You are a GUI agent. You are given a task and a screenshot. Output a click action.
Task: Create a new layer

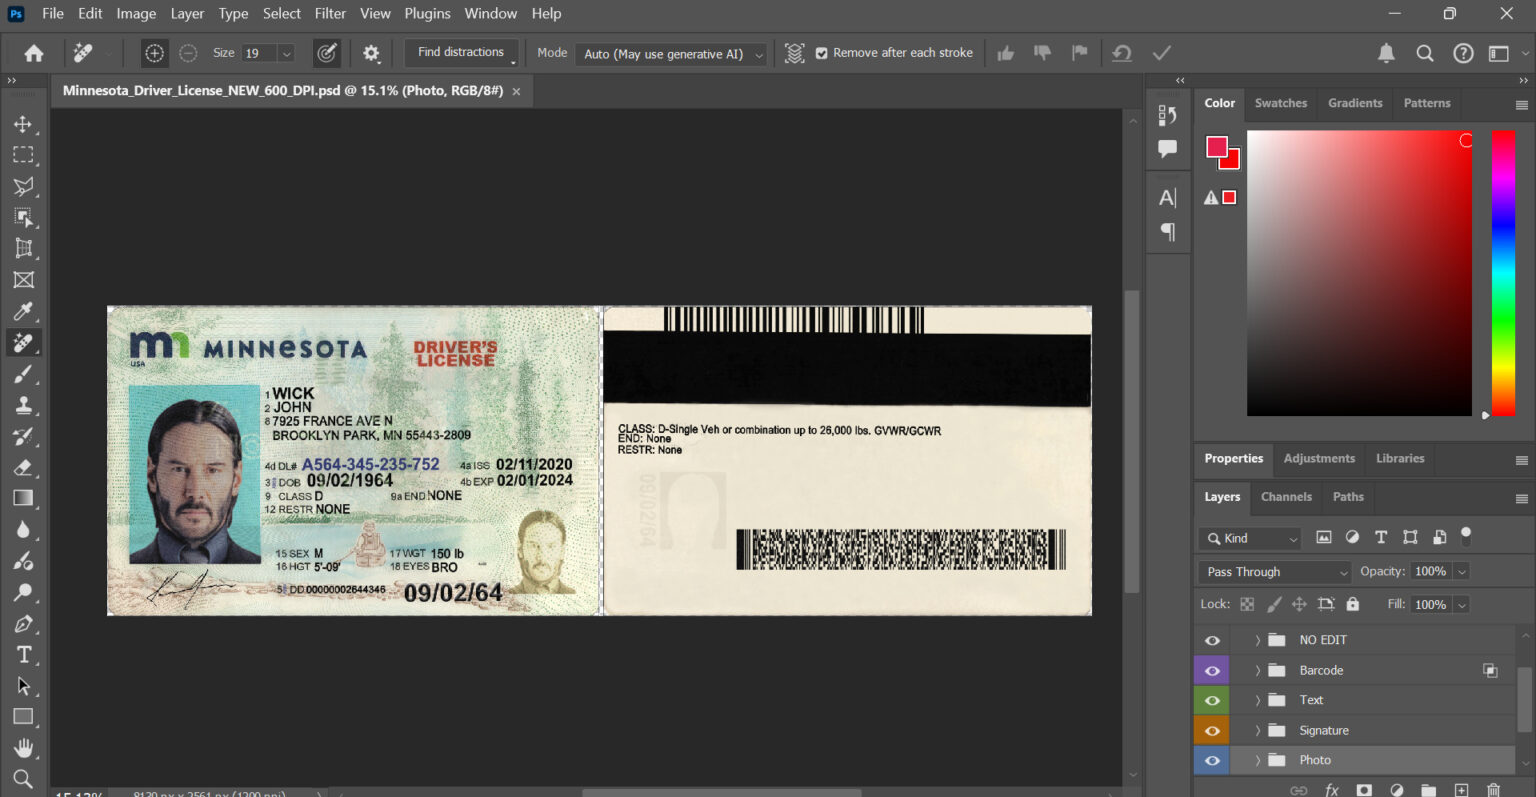1461,790
